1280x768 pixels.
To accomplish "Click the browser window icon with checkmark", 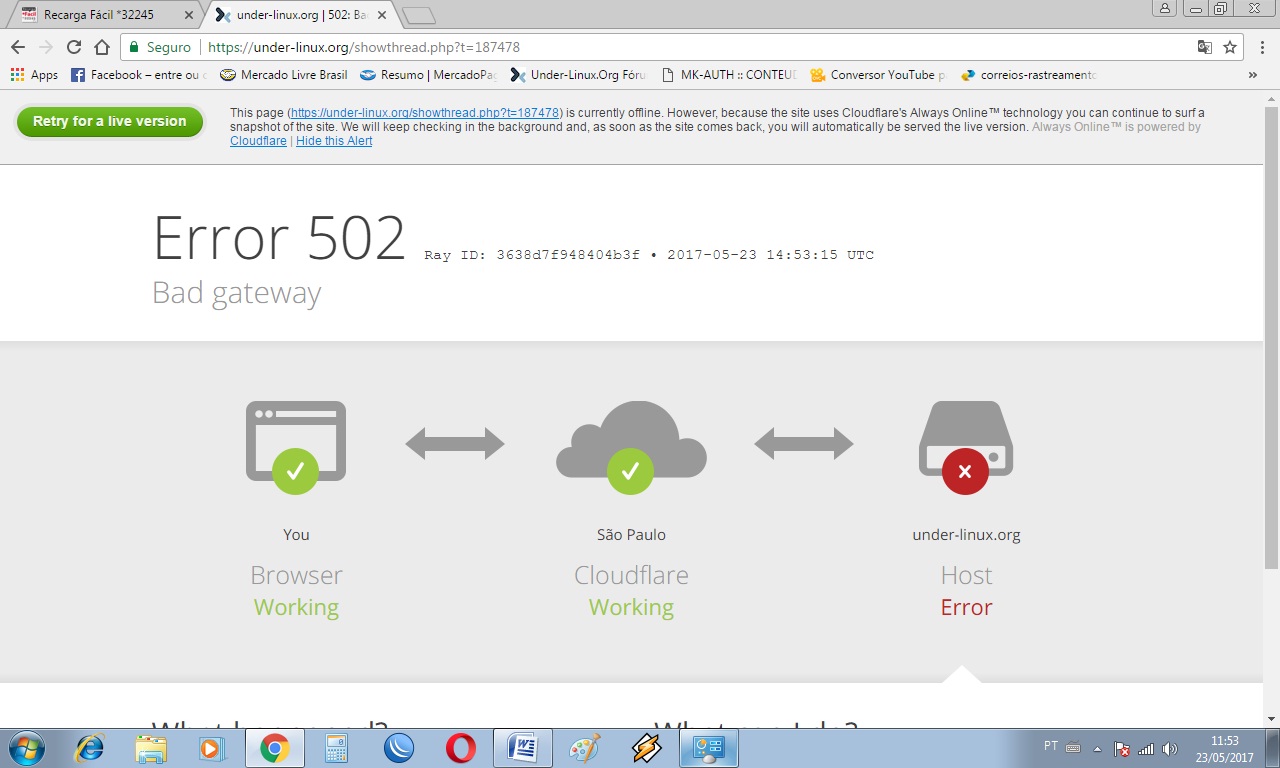I will (x=296, y=446).
